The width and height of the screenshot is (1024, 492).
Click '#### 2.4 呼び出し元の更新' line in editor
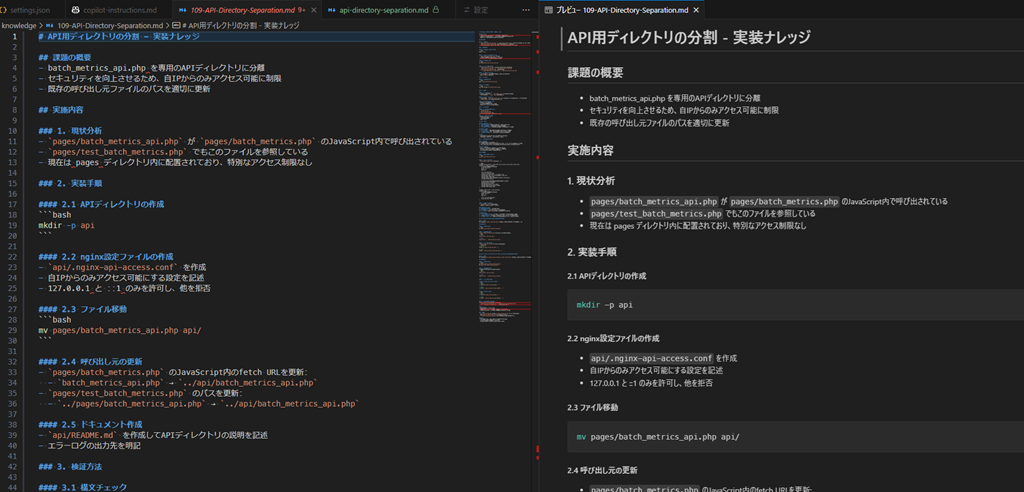91,361
